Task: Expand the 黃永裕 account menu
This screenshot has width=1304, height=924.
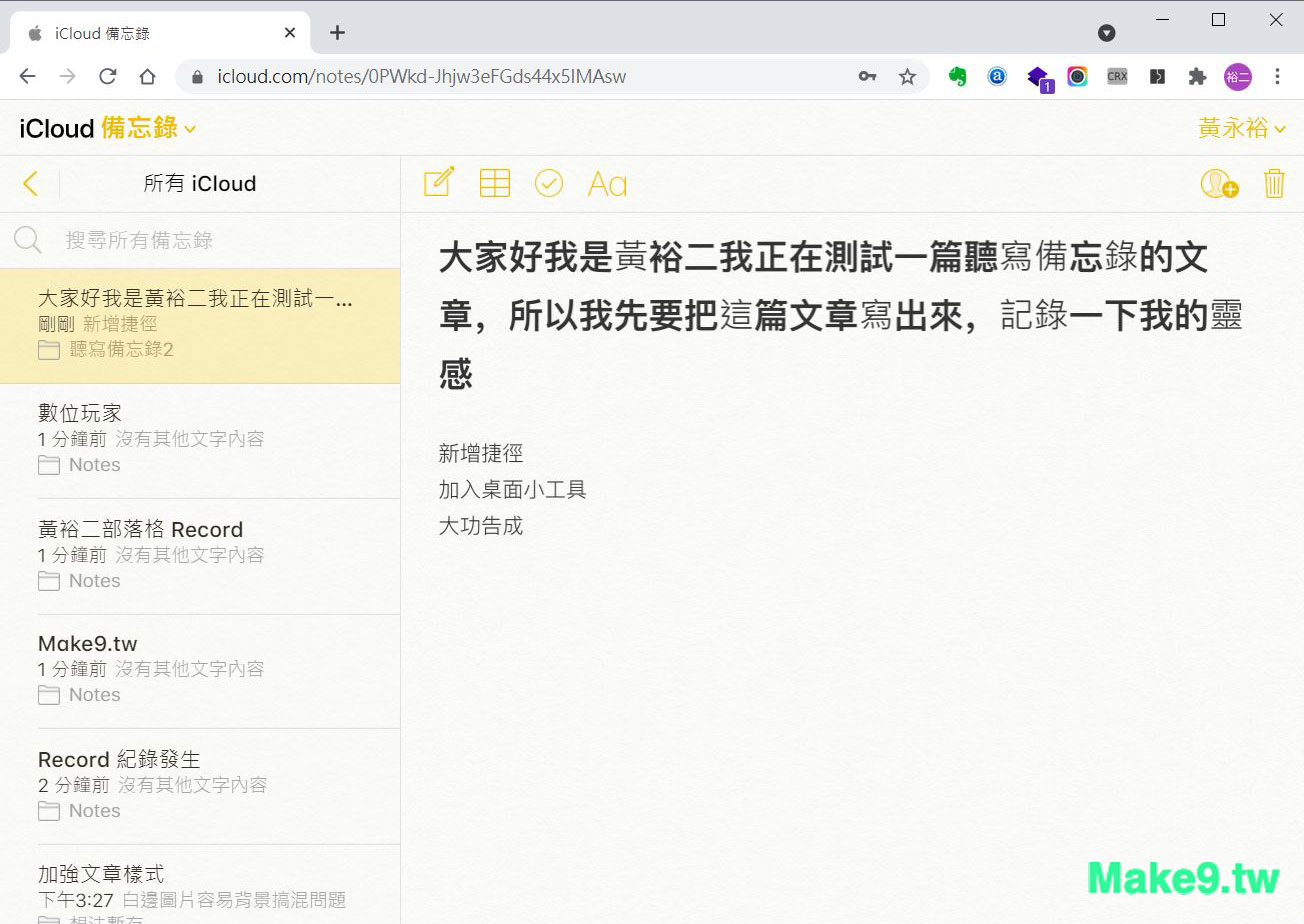Action: pyautogui.click(x=1242, y=128)
